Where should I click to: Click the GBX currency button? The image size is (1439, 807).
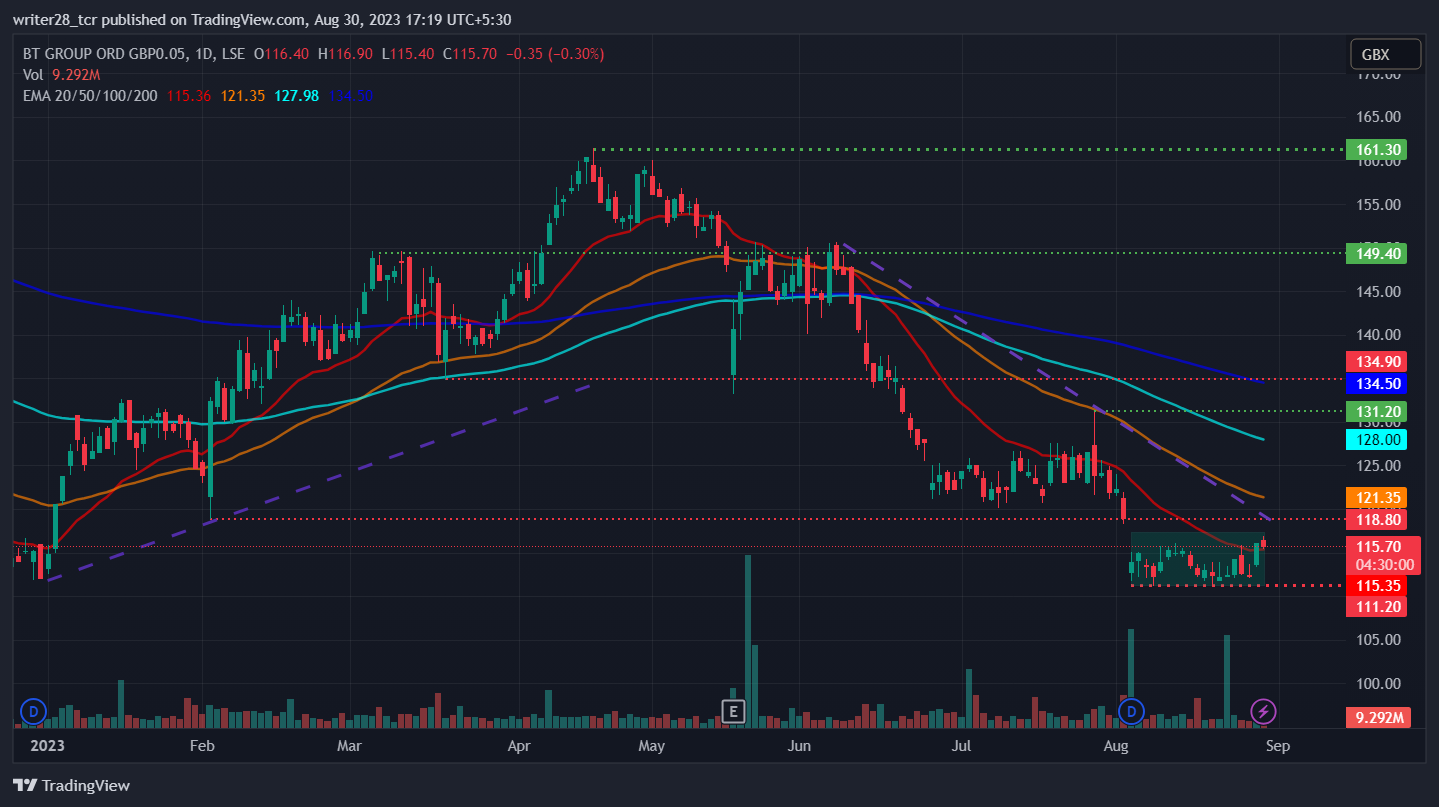1383,54
